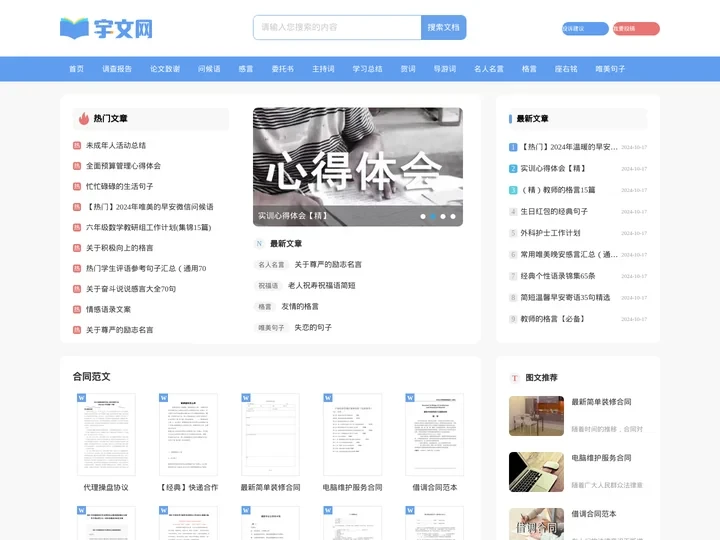The width and height of the screenshot is (720, 540).
Task: Click rank badge 9 beside 教师的格言【必备】
Action: click(513, 319)
